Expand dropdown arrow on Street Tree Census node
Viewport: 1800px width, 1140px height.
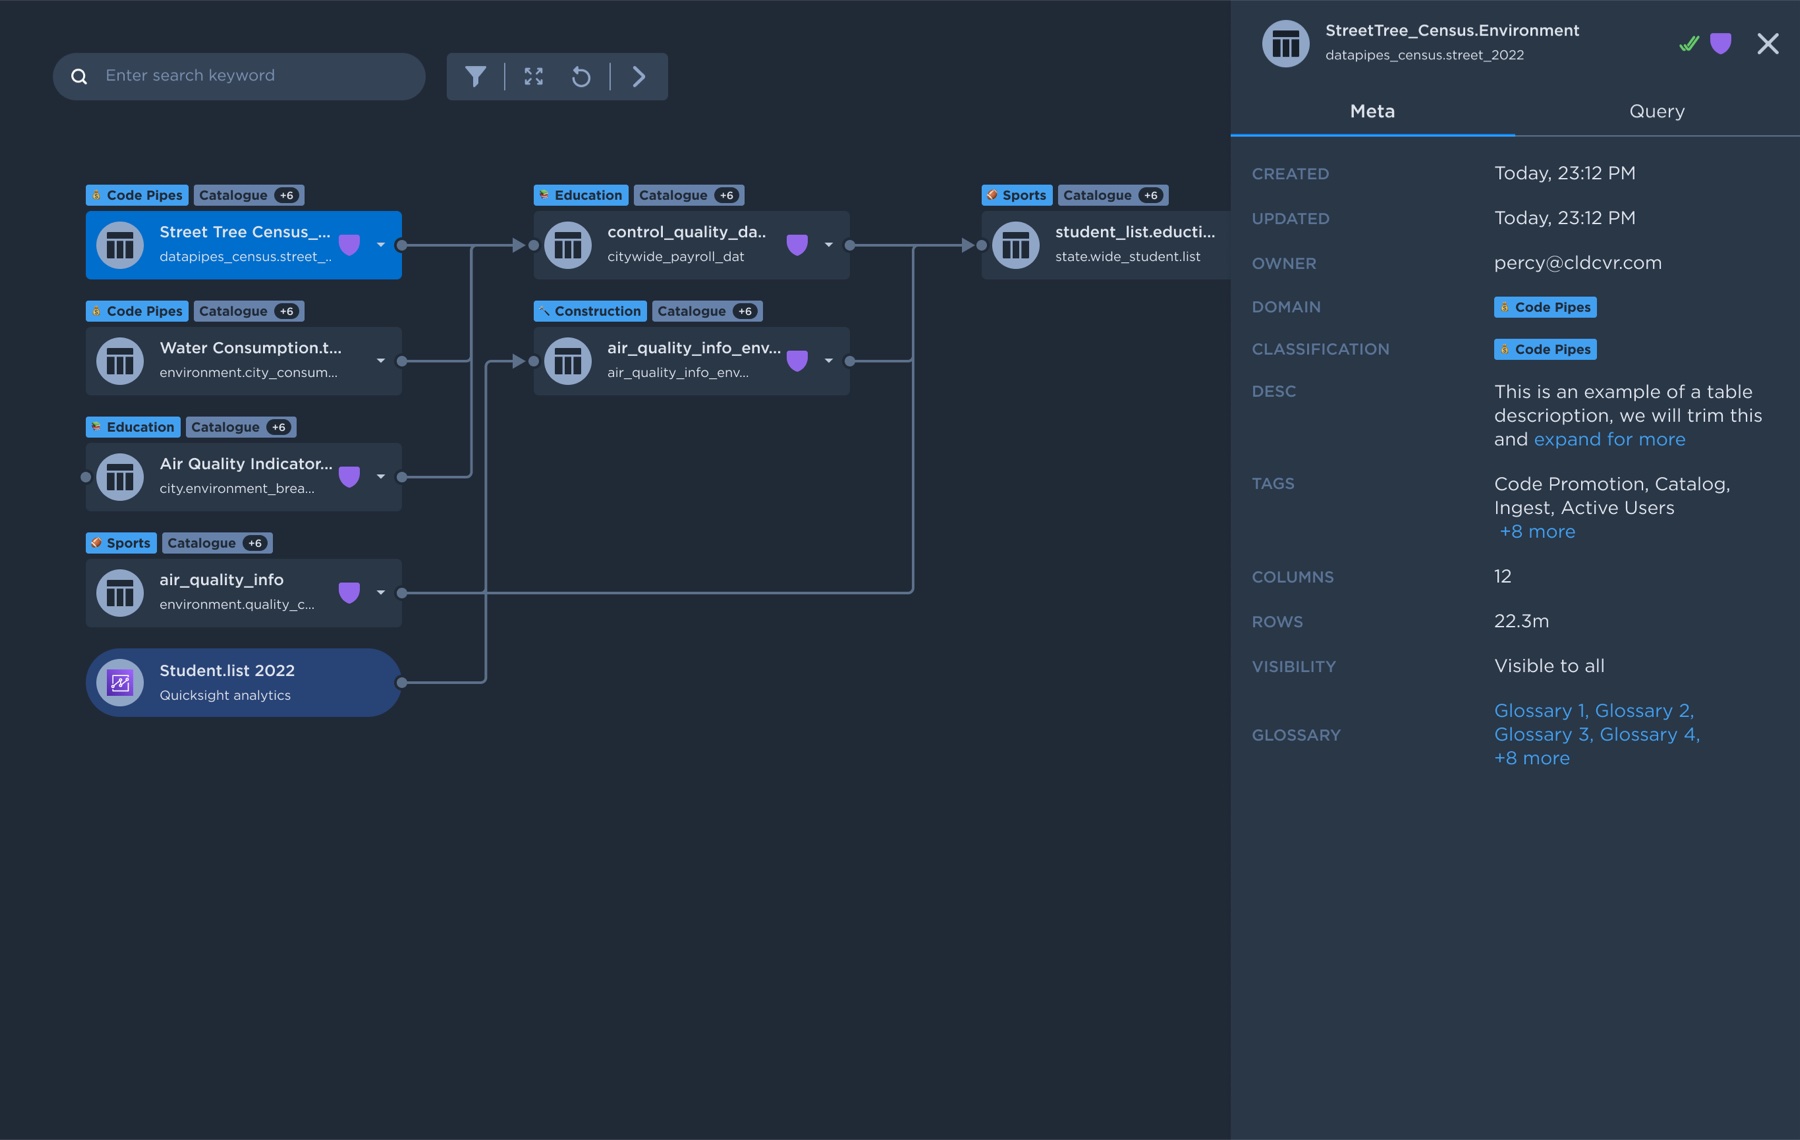381,245
